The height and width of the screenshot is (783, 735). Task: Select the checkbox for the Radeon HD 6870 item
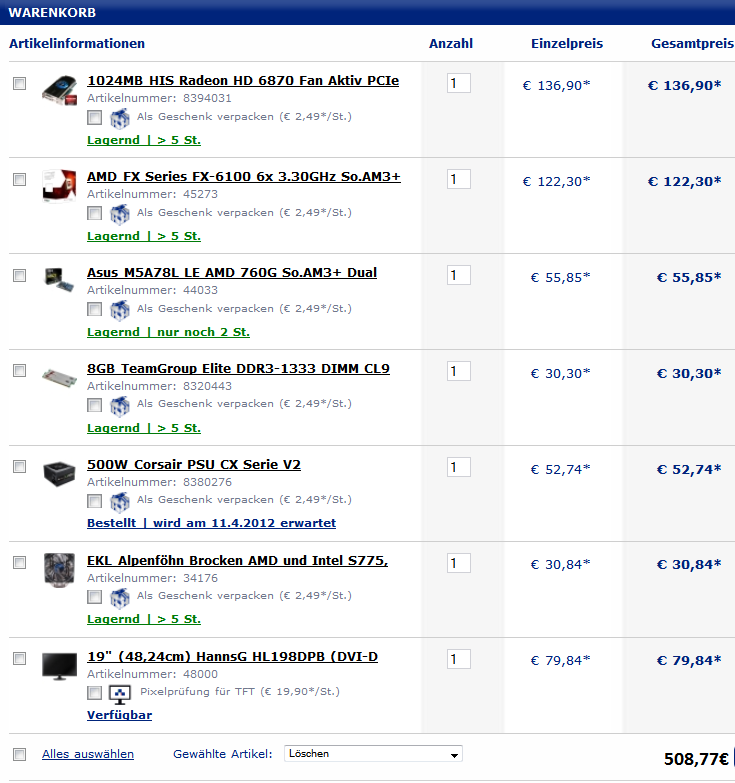point(19,84)
